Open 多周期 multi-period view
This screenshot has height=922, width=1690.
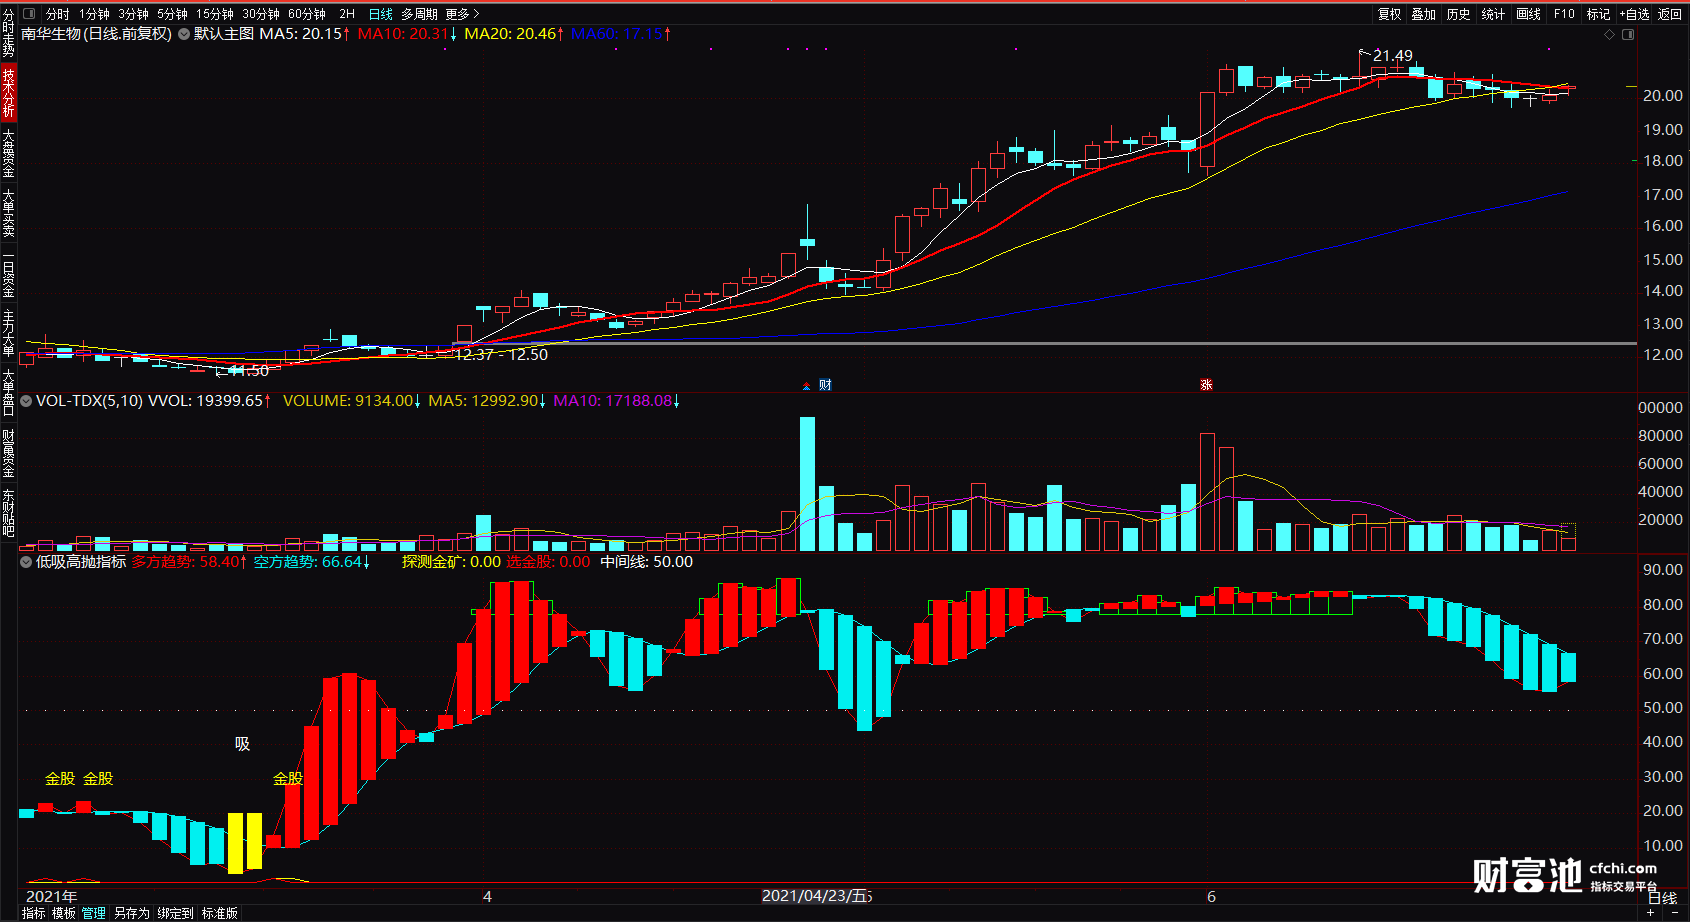point(419,14)
